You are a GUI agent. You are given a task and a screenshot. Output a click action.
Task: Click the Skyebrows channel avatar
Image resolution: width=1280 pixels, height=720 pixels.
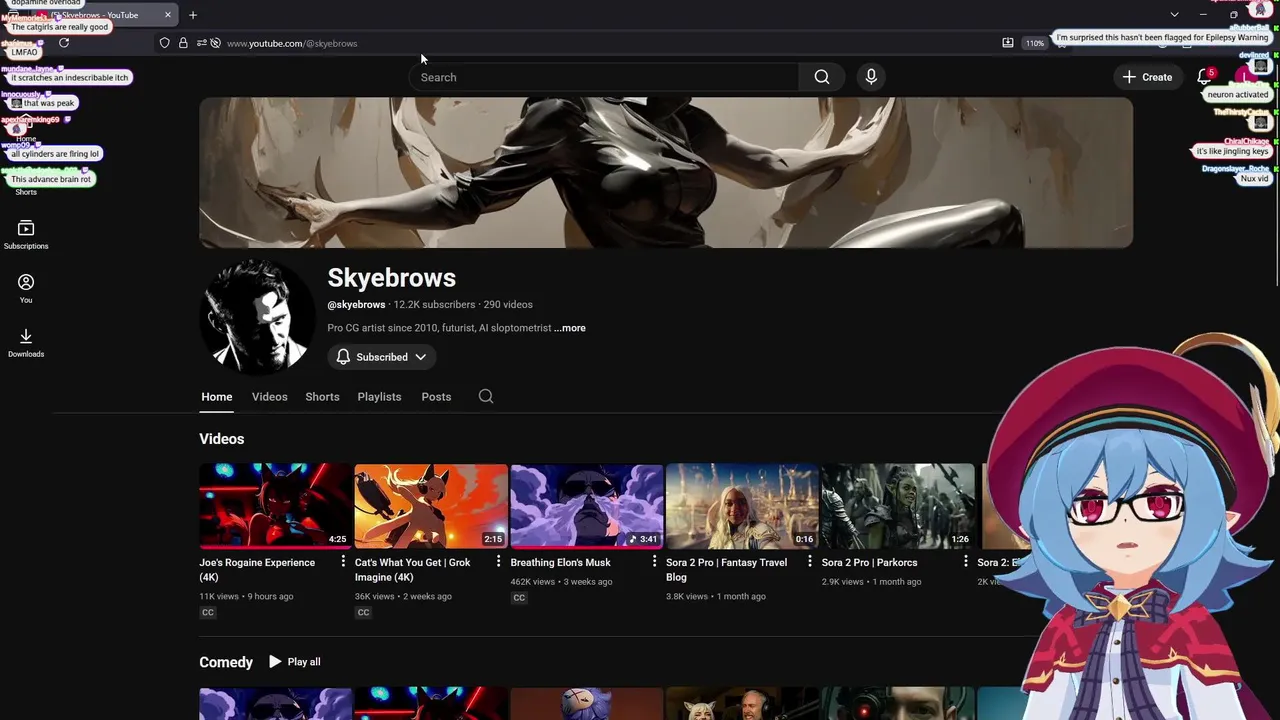(x=257, y=318)
